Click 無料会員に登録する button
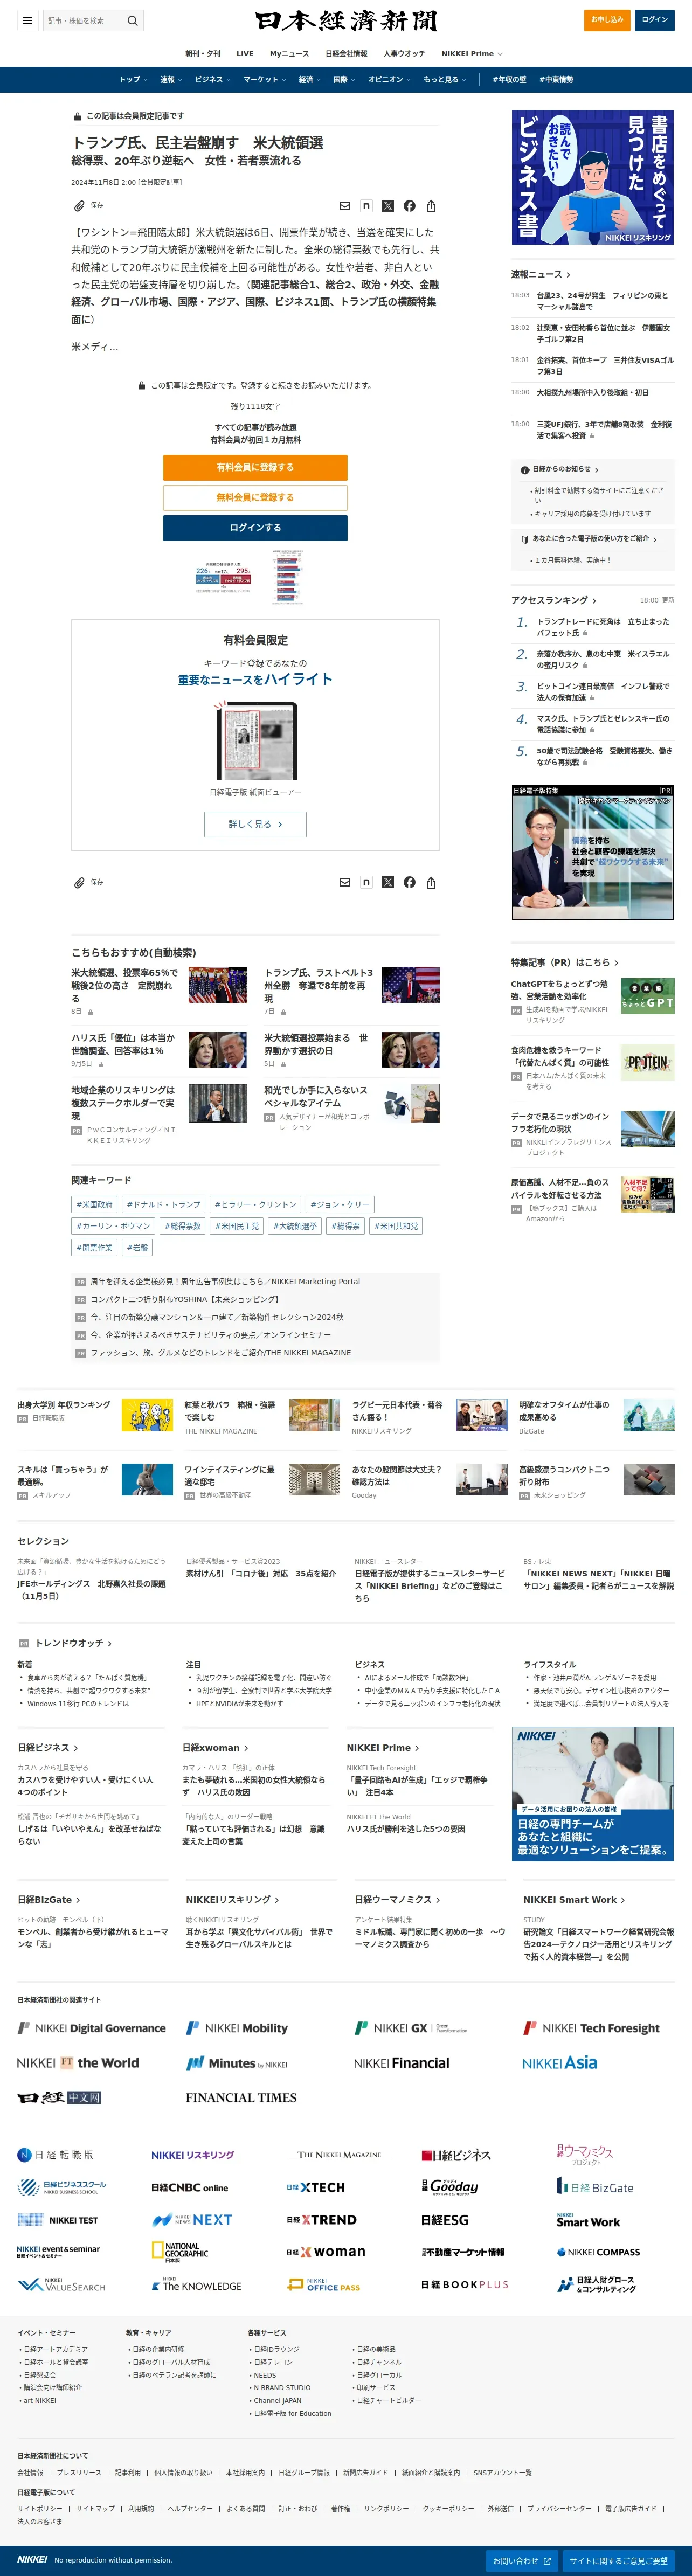This screenshot has height=2576, width=692. pos(255,497)
